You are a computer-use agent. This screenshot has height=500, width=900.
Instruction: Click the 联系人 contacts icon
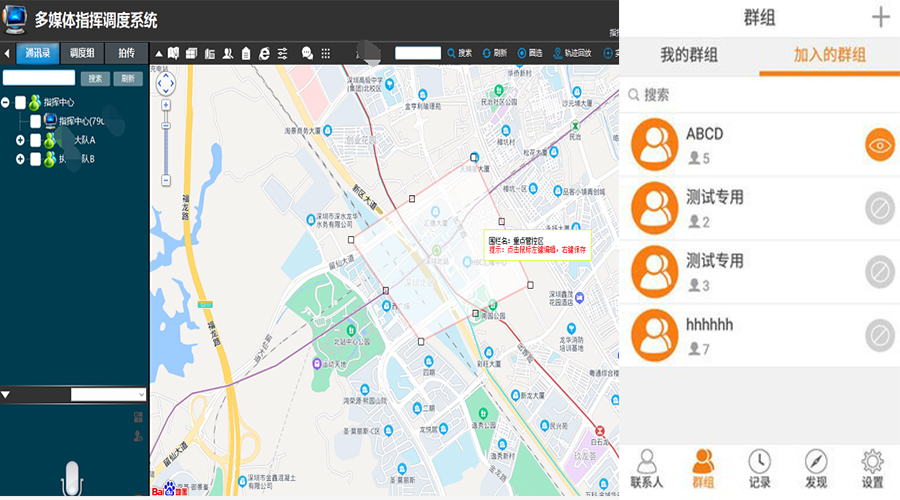(648, 468)
